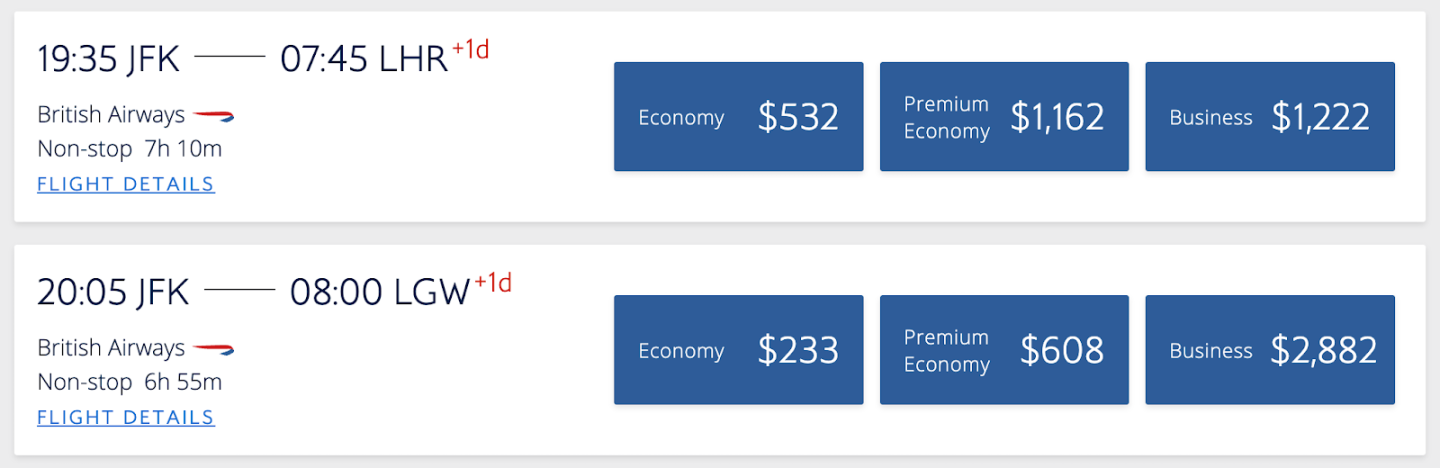
Task: Click the British Airways name on the Heathrow flight
Action: (x=111, y=115)
